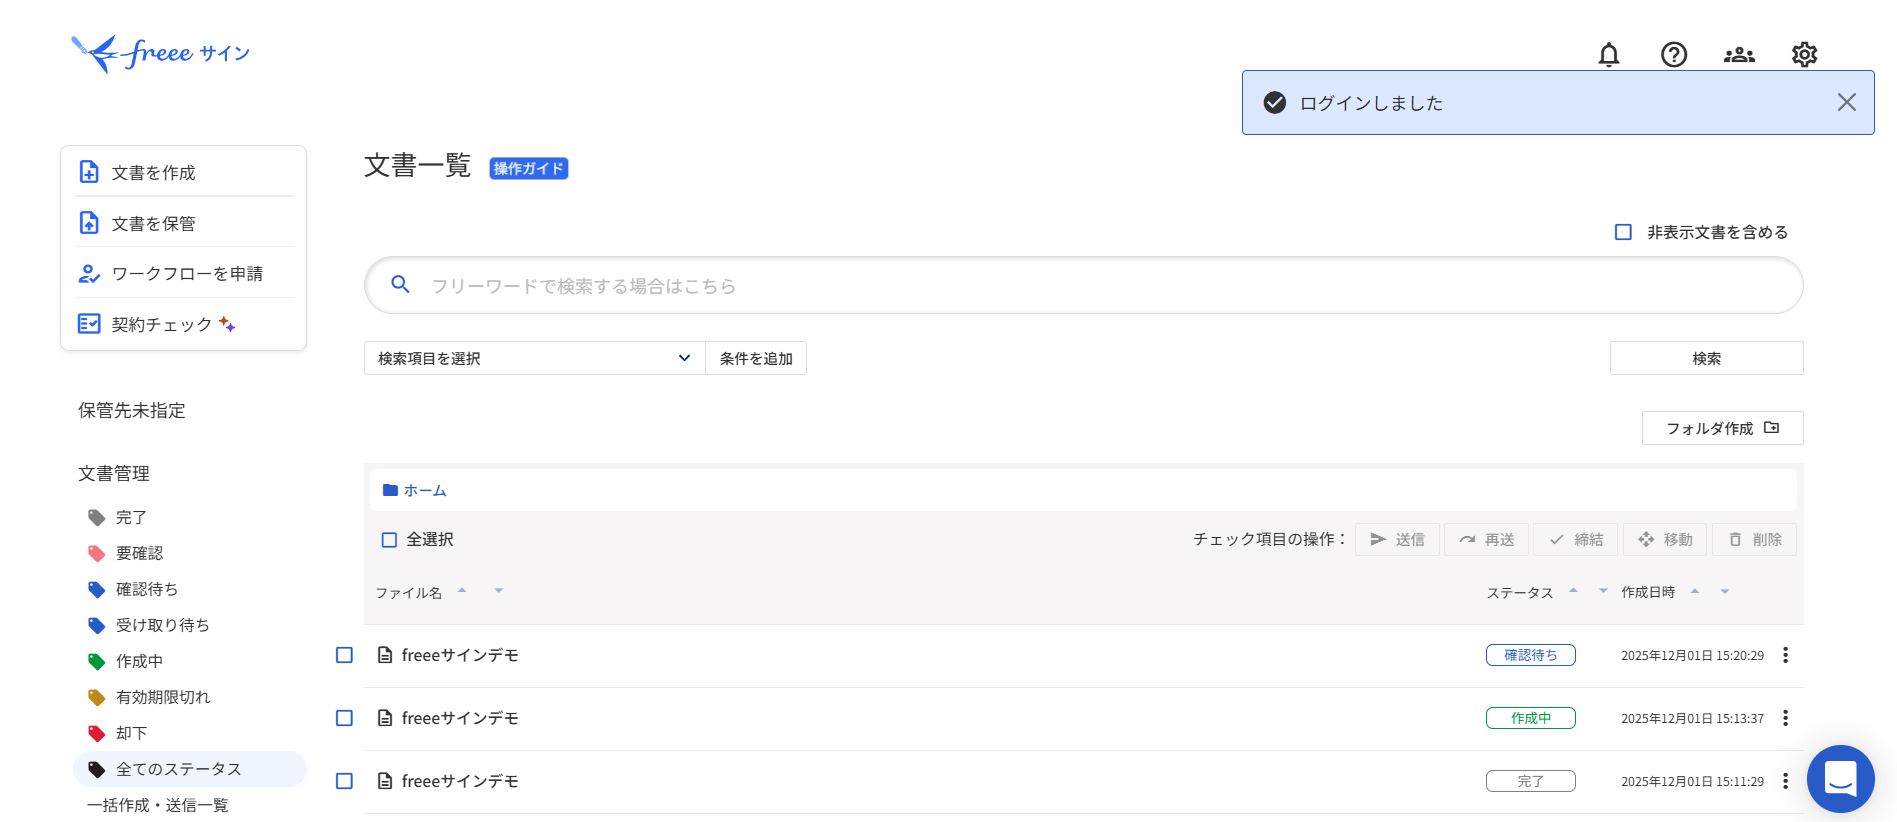Open 一括作成・送信一覧 in sidebar
The width and height of the screenshot is (1897, 822).
pyautogui.click(x=157, y=805)
